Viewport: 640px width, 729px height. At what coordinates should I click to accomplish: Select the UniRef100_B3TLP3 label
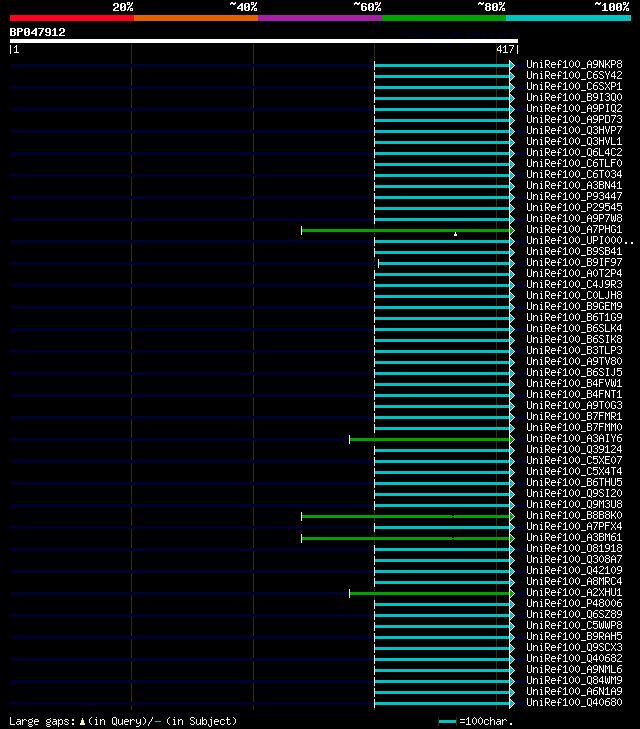point(574,350)
